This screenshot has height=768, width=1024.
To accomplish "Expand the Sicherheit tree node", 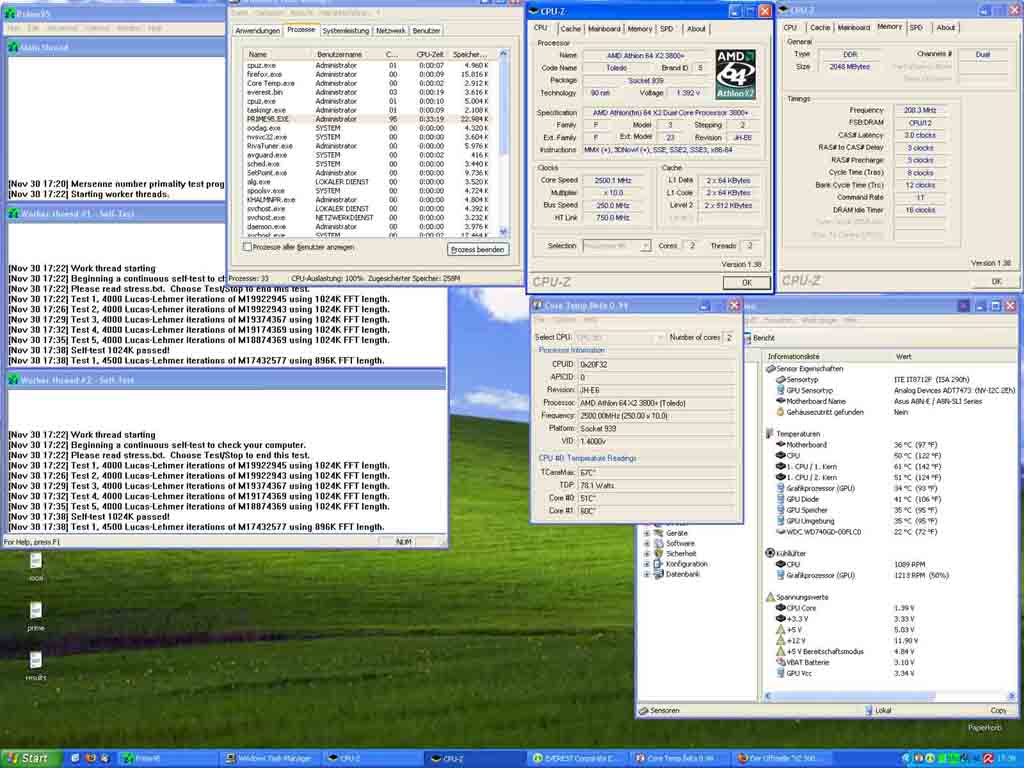I will click(x=647, y=554).
